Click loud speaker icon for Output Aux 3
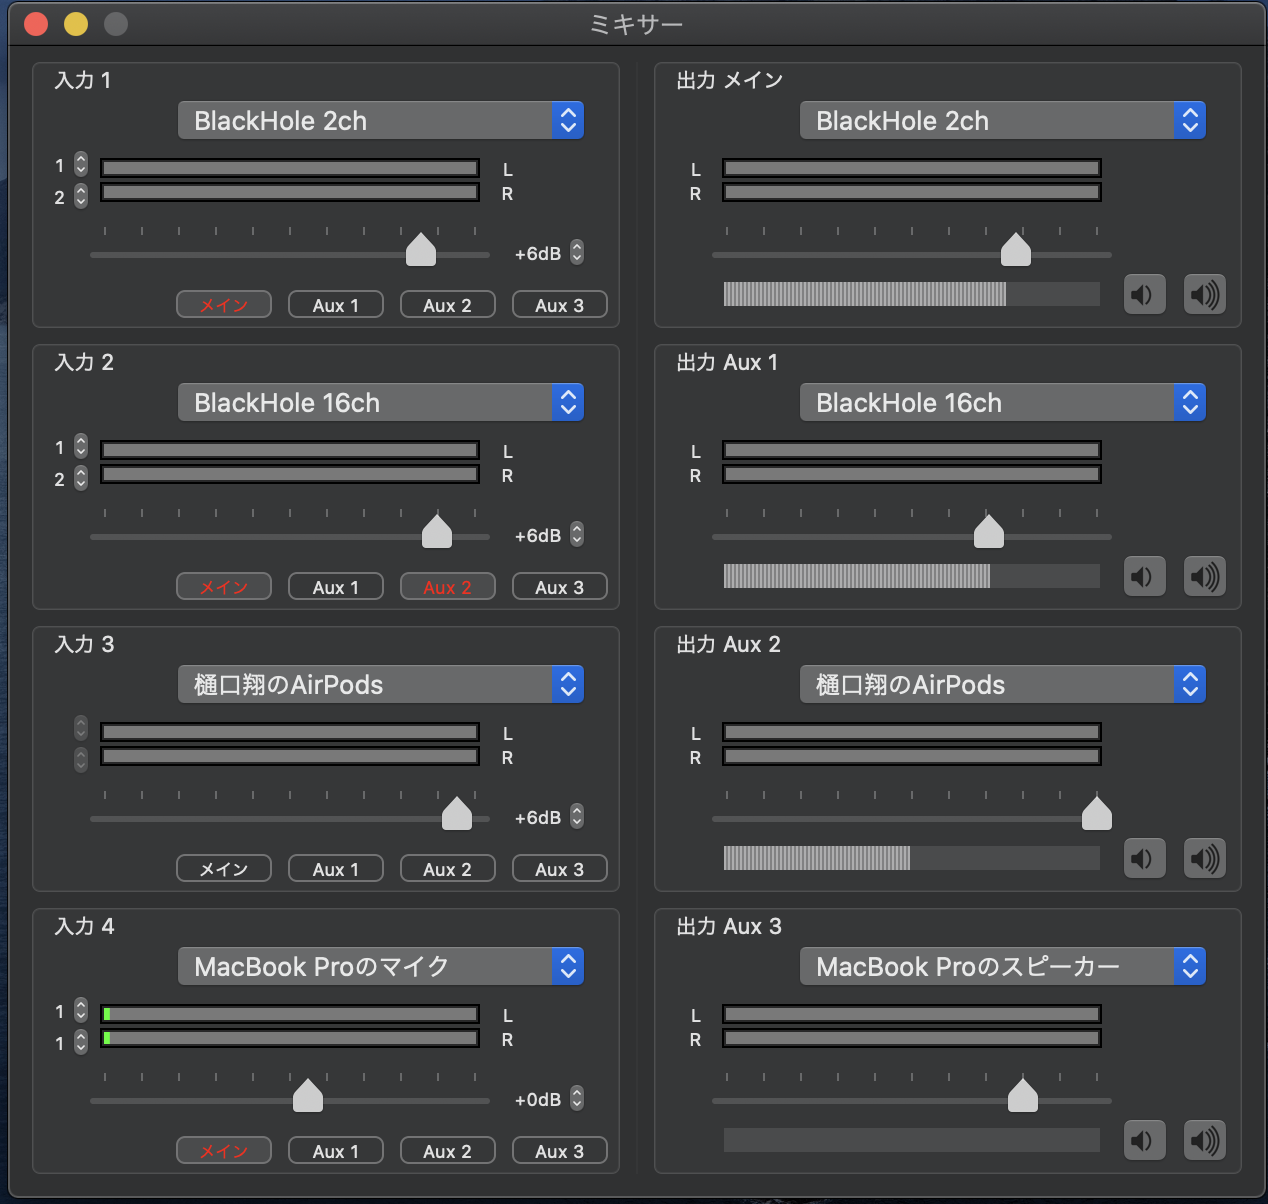This screenshot has width=1268, height=1204. (x=1205, y=1141)
